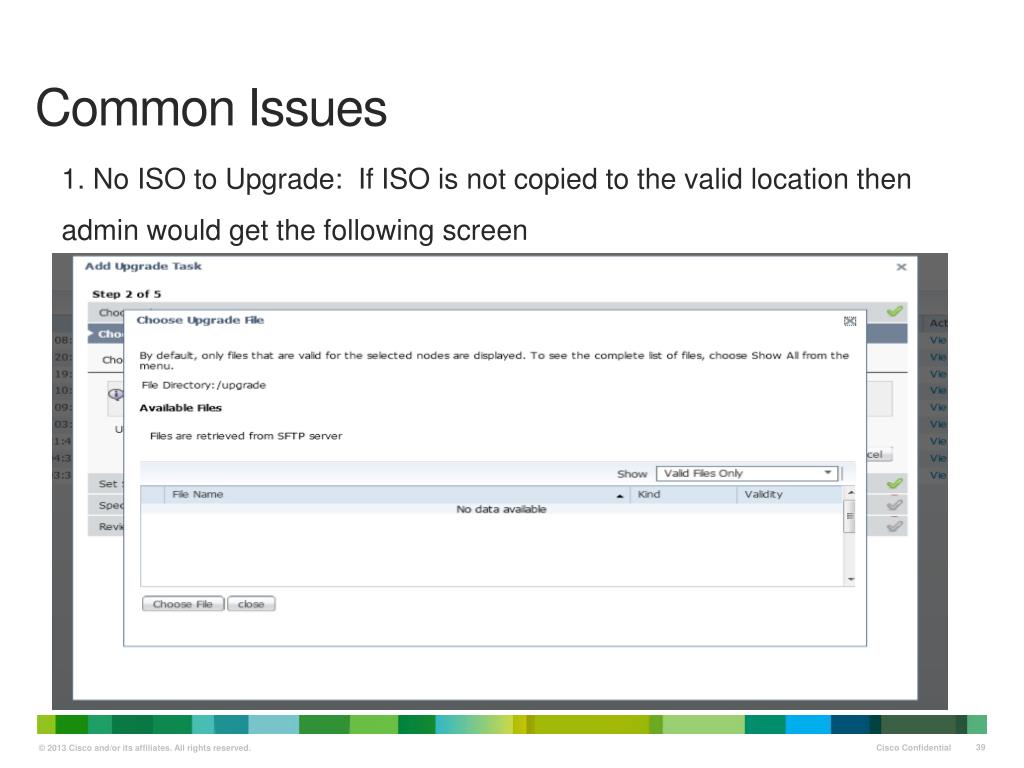This screenshot has width=1024, height=768.
Task: Click the partially hidden Cancel button
Action: pyautogui.click(x=872, y=453)
